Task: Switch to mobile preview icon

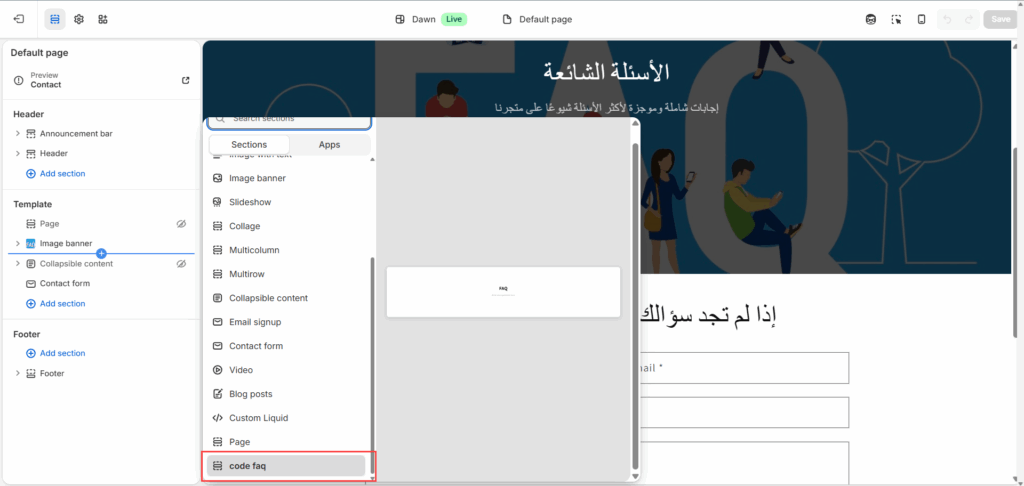Action: click(x=921, y=19)
